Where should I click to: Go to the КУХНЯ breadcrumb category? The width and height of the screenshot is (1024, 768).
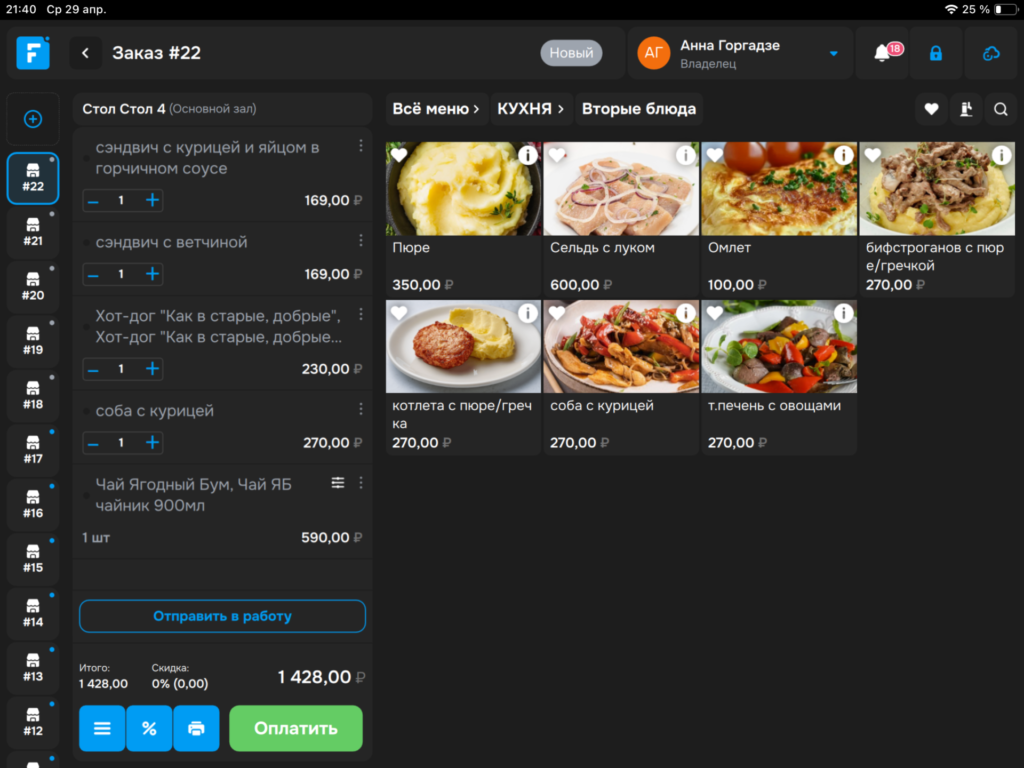(531, 109)
